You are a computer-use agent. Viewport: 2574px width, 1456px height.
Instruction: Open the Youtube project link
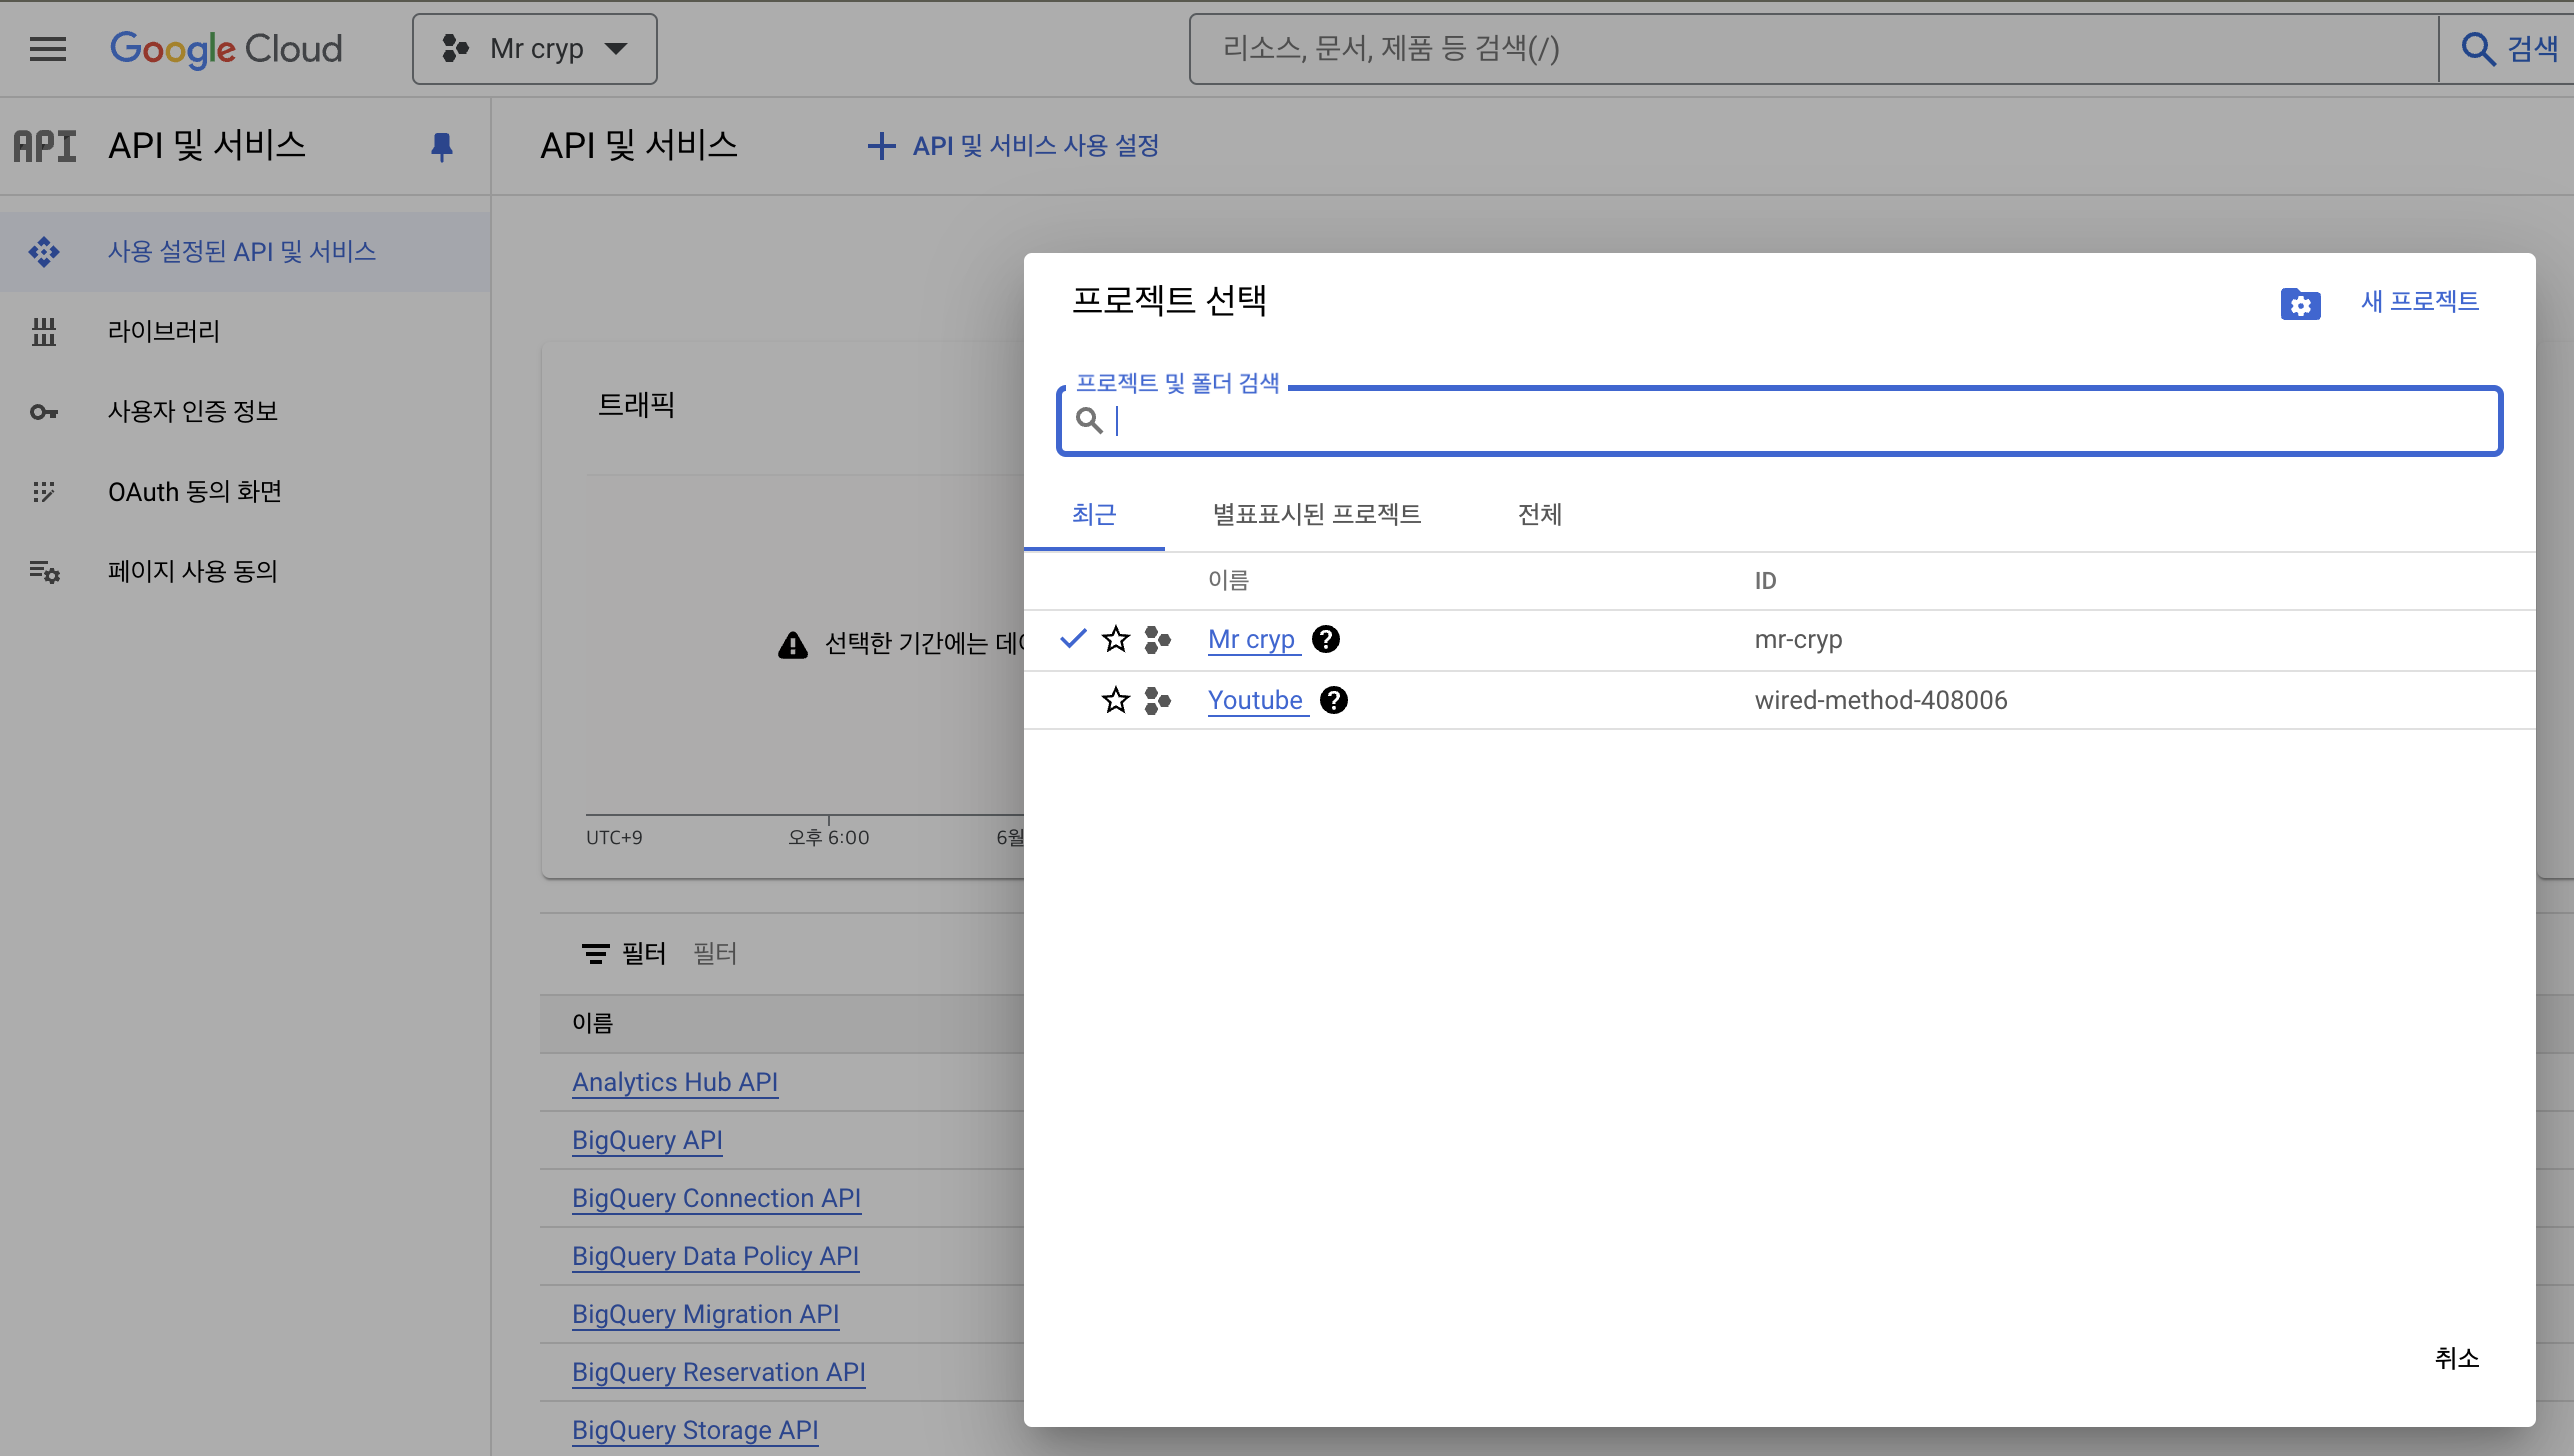(x=1255, y=700)
